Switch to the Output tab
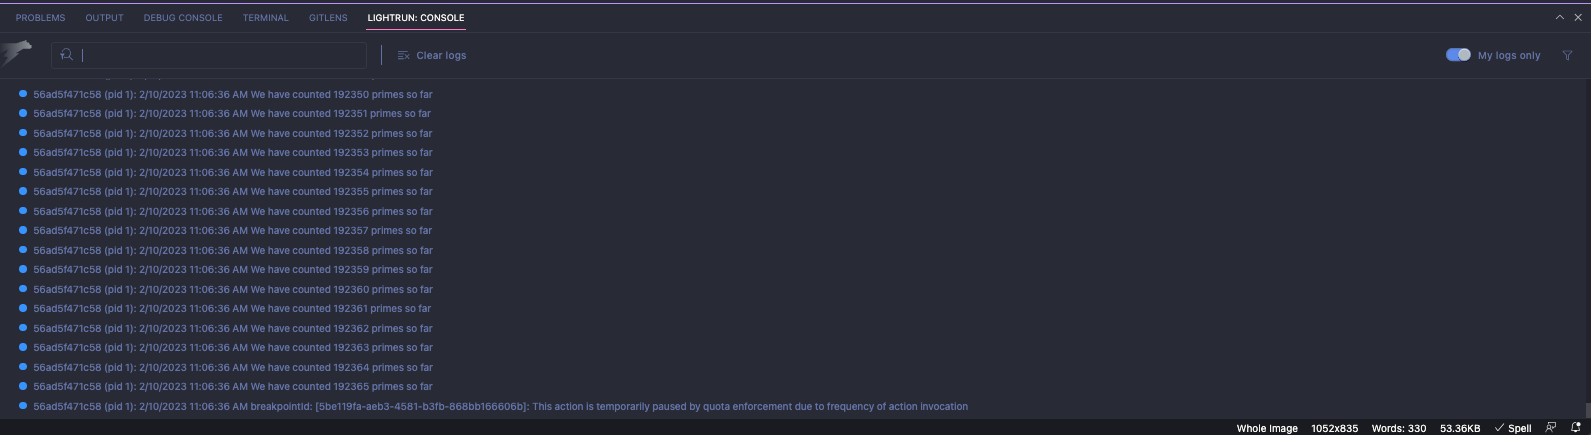Screen dimensions: 1591x435 point(104,18)
